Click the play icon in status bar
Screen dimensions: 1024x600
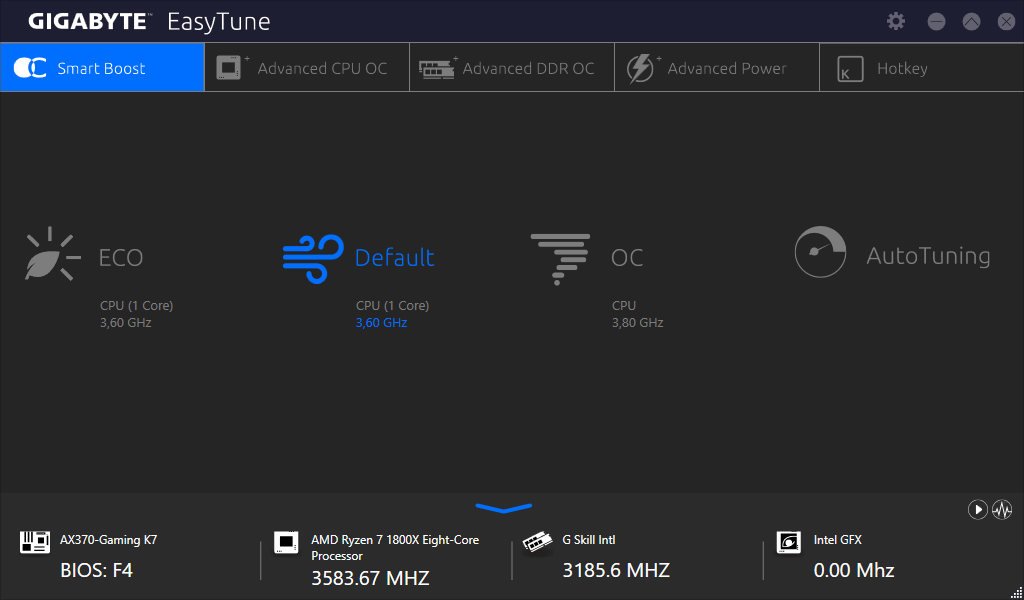977,510
